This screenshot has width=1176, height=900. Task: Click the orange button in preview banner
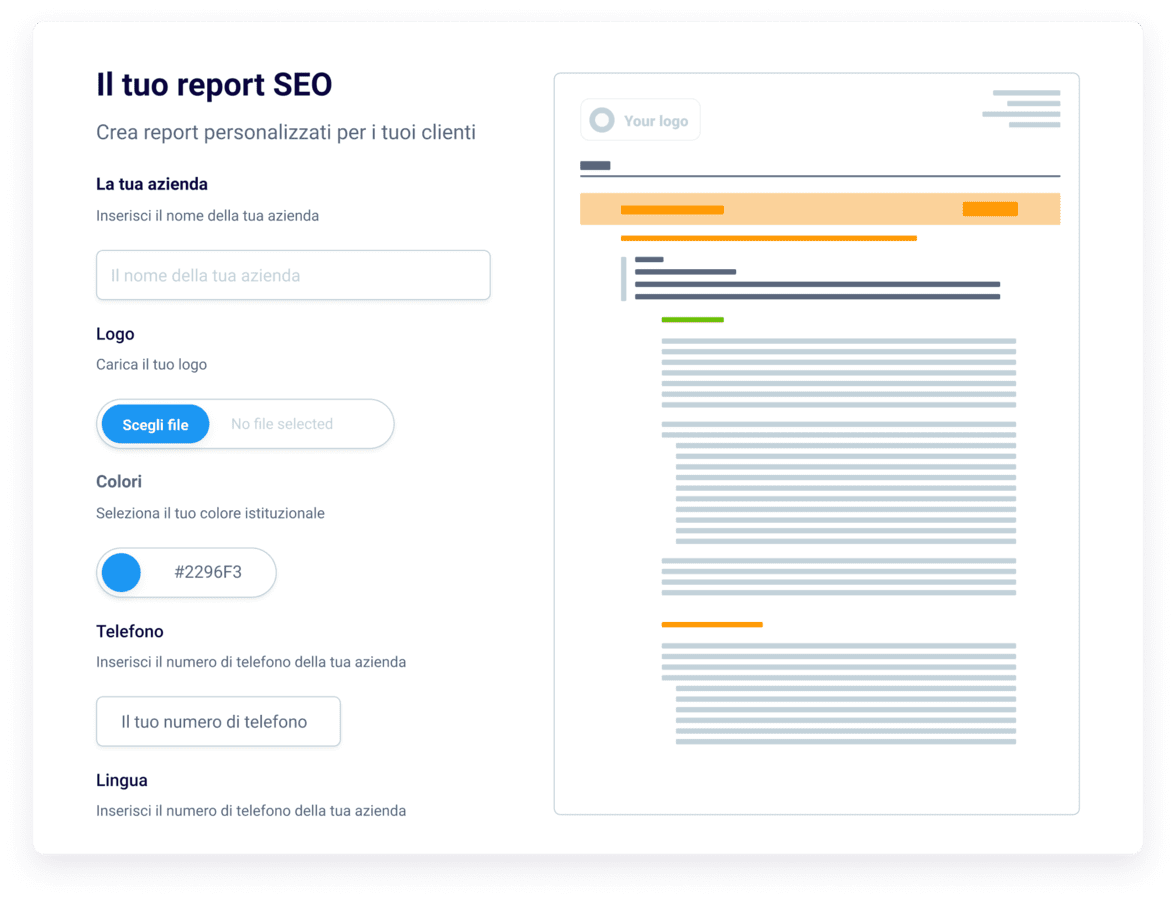click(x=990, y=209)
